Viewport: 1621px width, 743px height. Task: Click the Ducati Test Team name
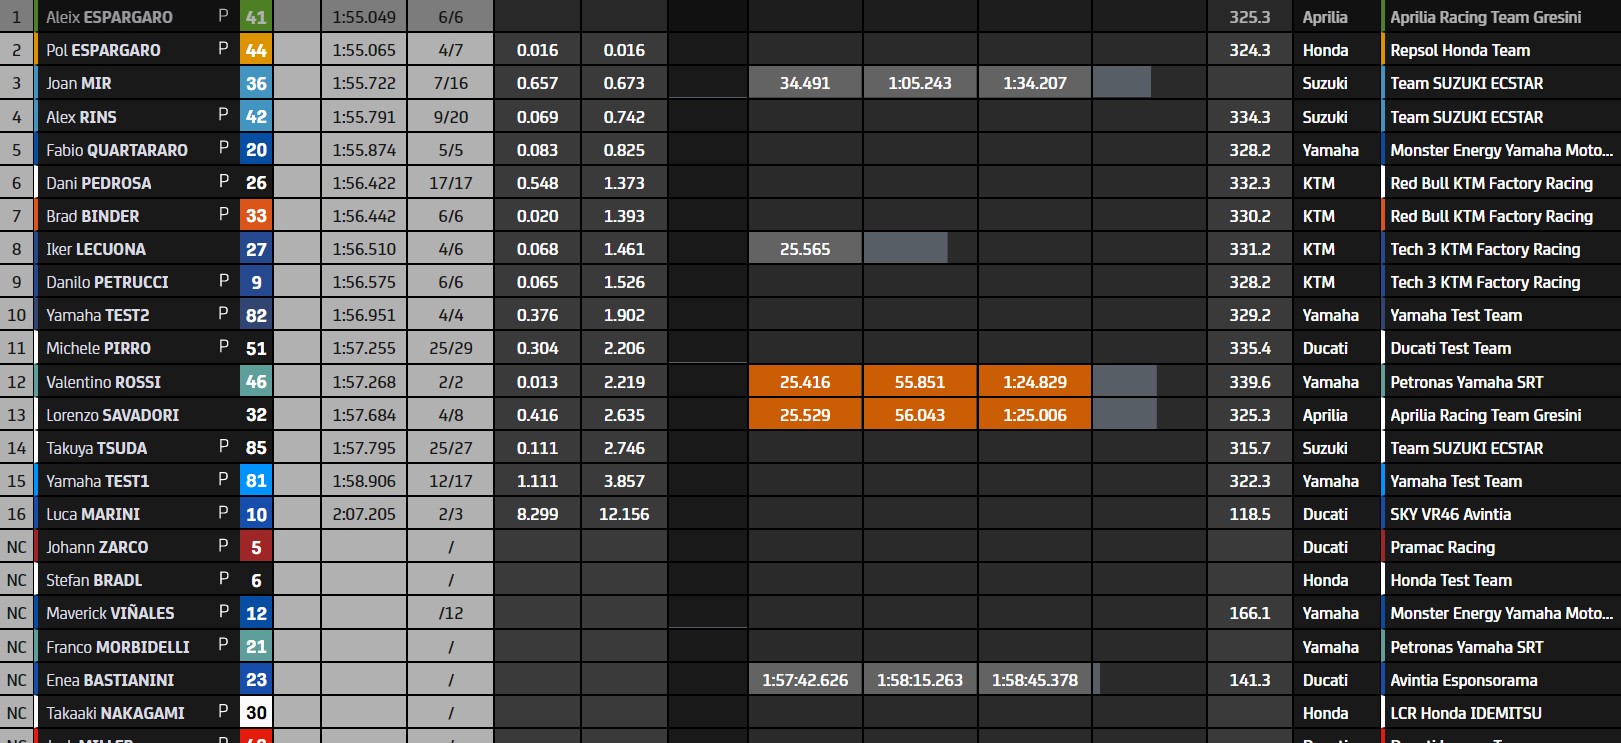pyautogui.click(x=1450, y=348)
